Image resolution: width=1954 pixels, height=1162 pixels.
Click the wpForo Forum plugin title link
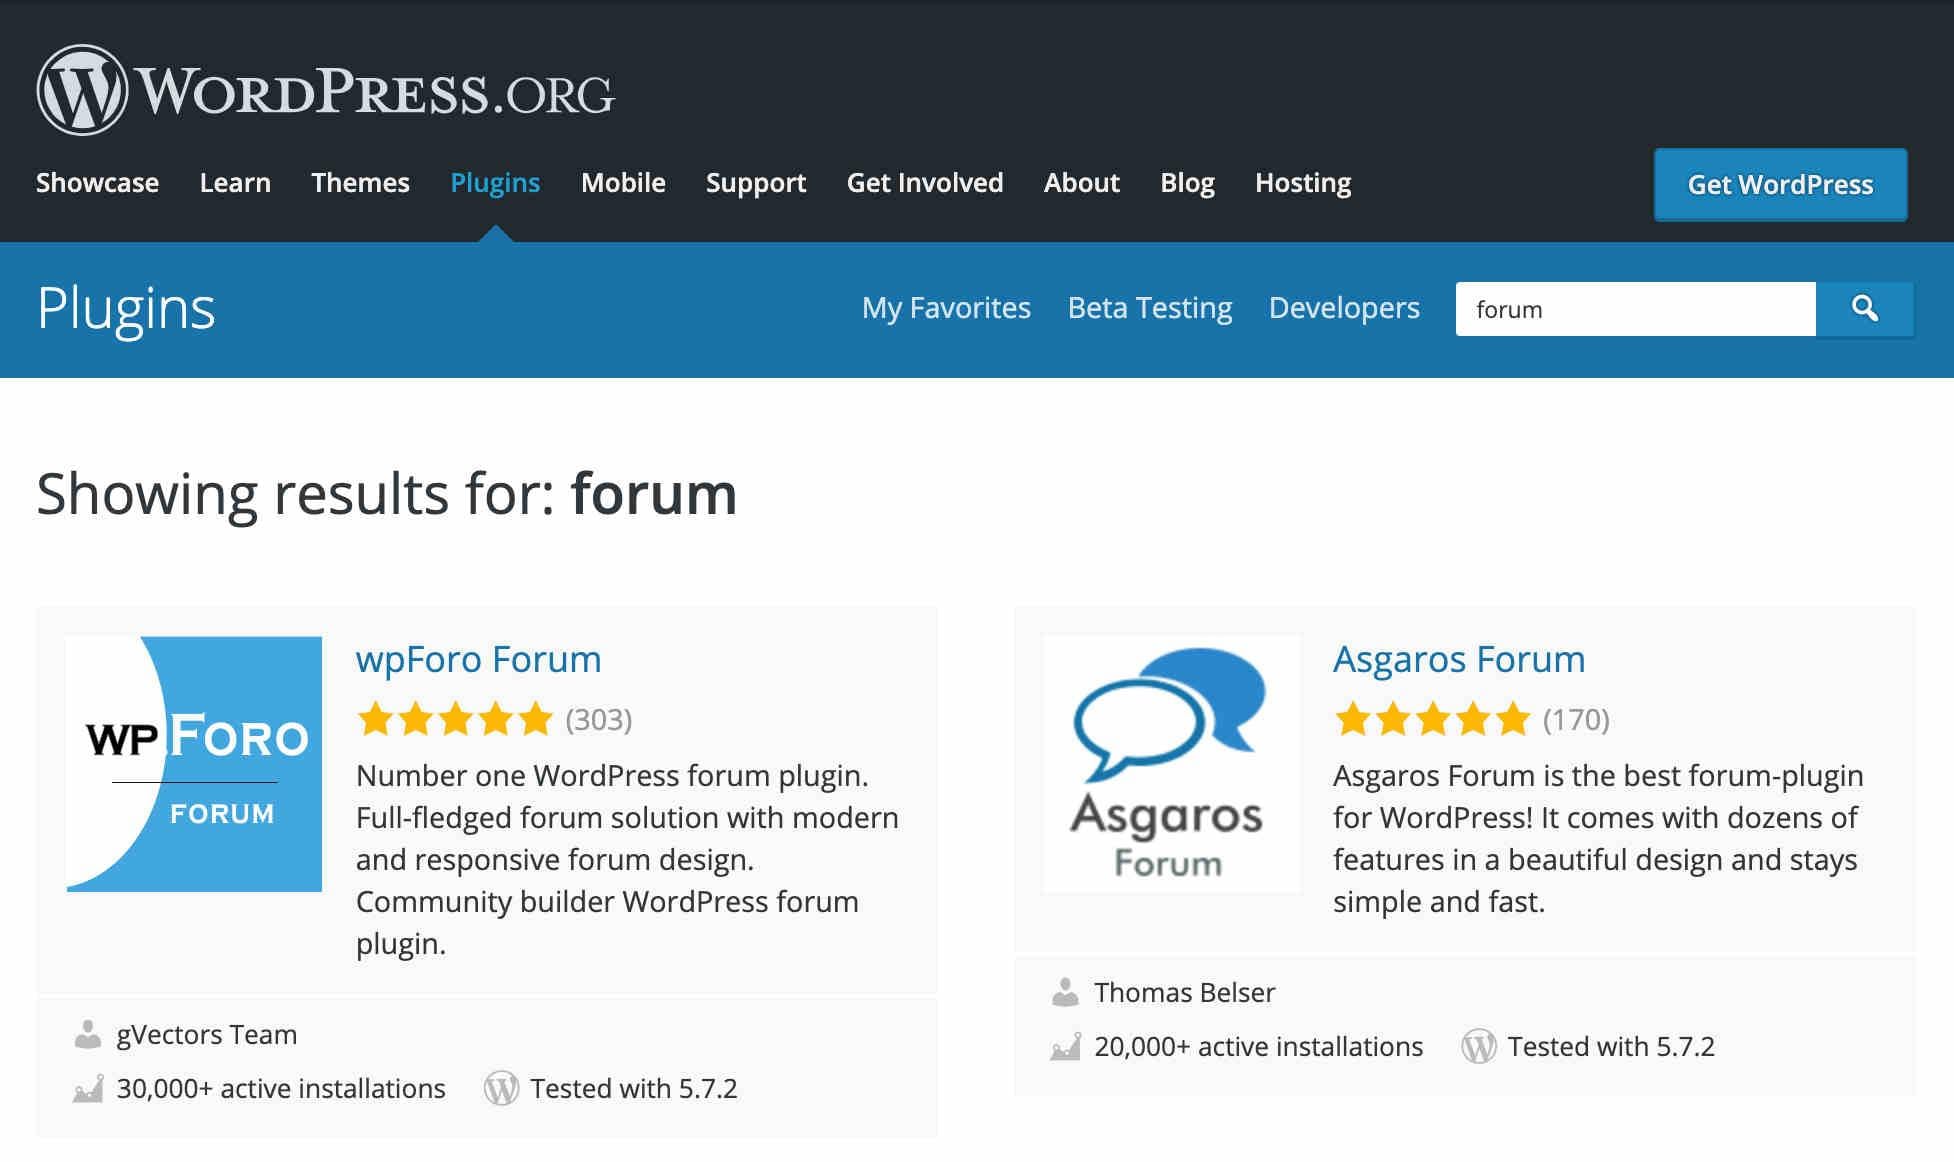478,658
